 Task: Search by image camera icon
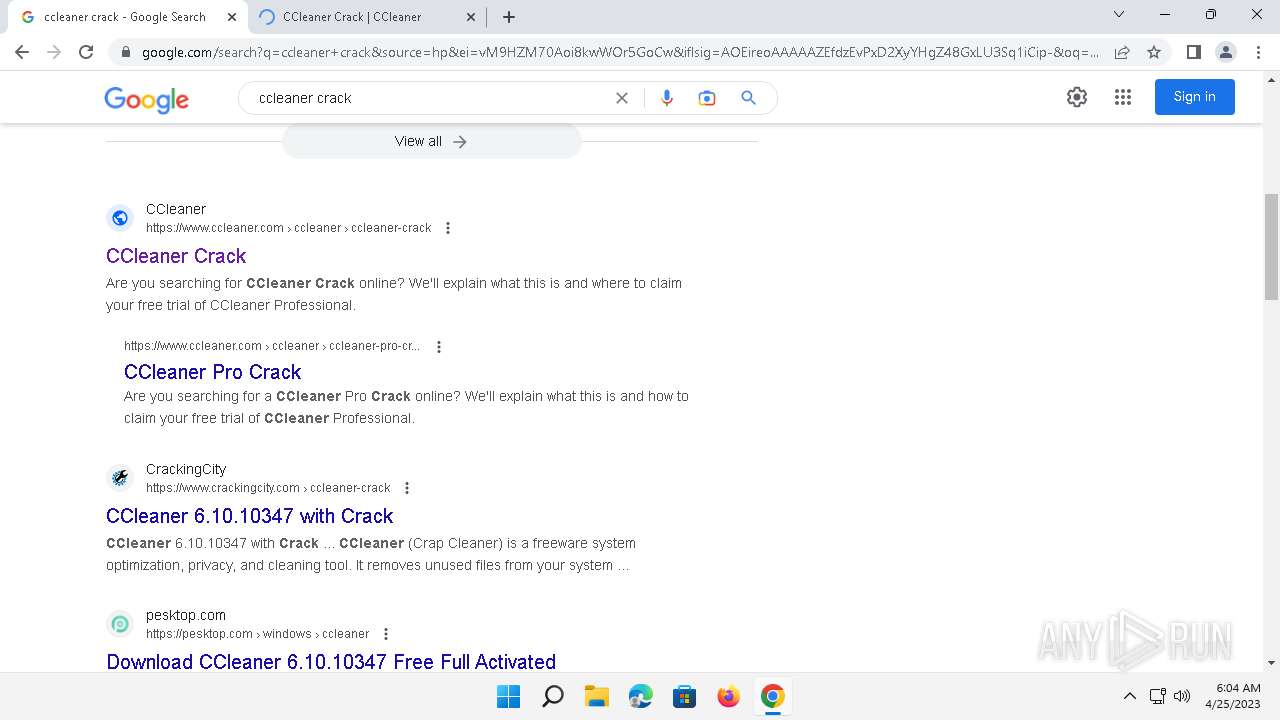point(707,98)
